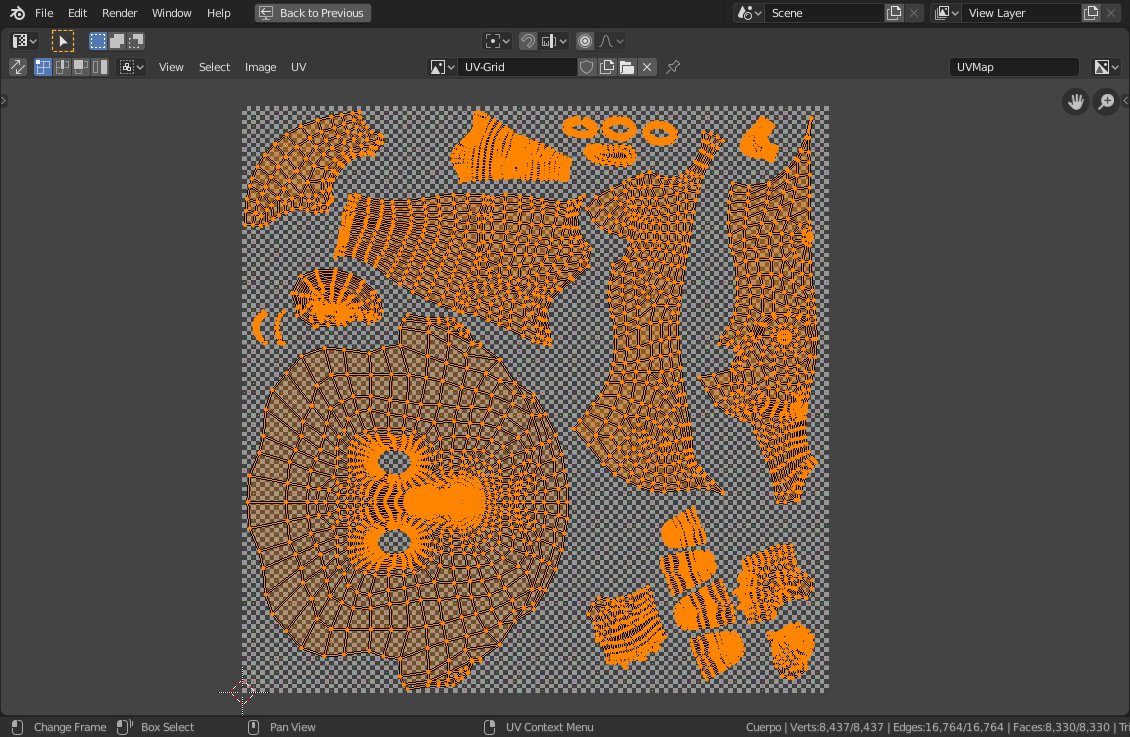Screen dimensions: 1130x737
Task: Click the UVMap name field
Action: click(x=1013, y=67)
